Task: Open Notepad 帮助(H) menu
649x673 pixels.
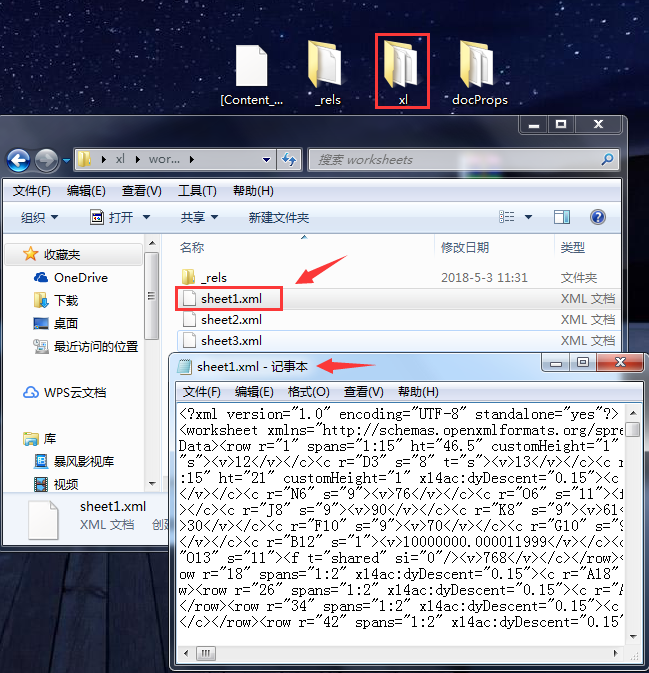Action: coord(418,391)
